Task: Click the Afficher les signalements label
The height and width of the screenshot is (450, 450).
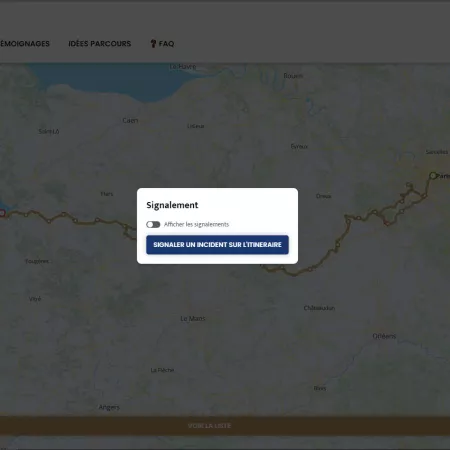Action: coord(196,224)
